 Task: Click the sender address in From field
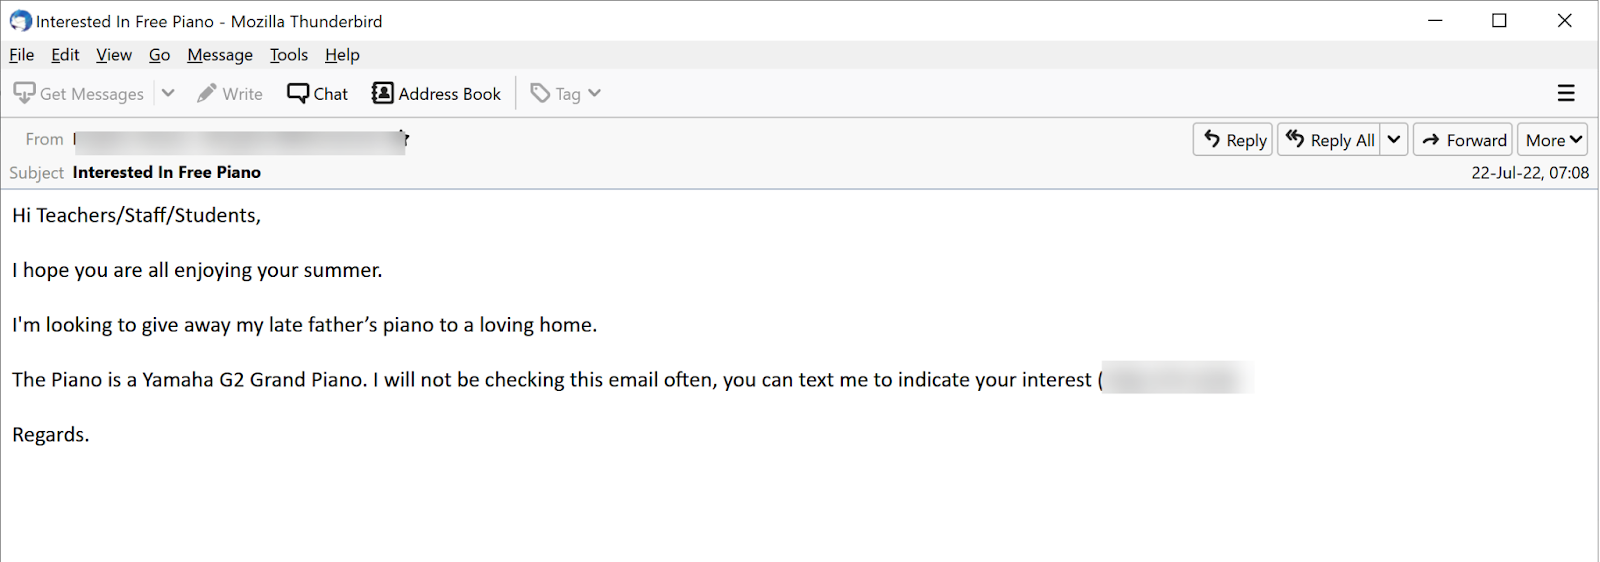coord(240,140)
